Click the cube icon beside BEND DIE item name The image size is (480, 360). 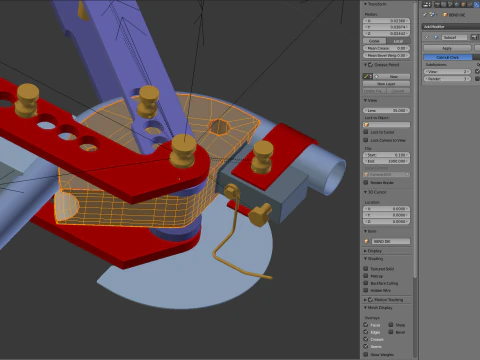[x=367, y=241]
